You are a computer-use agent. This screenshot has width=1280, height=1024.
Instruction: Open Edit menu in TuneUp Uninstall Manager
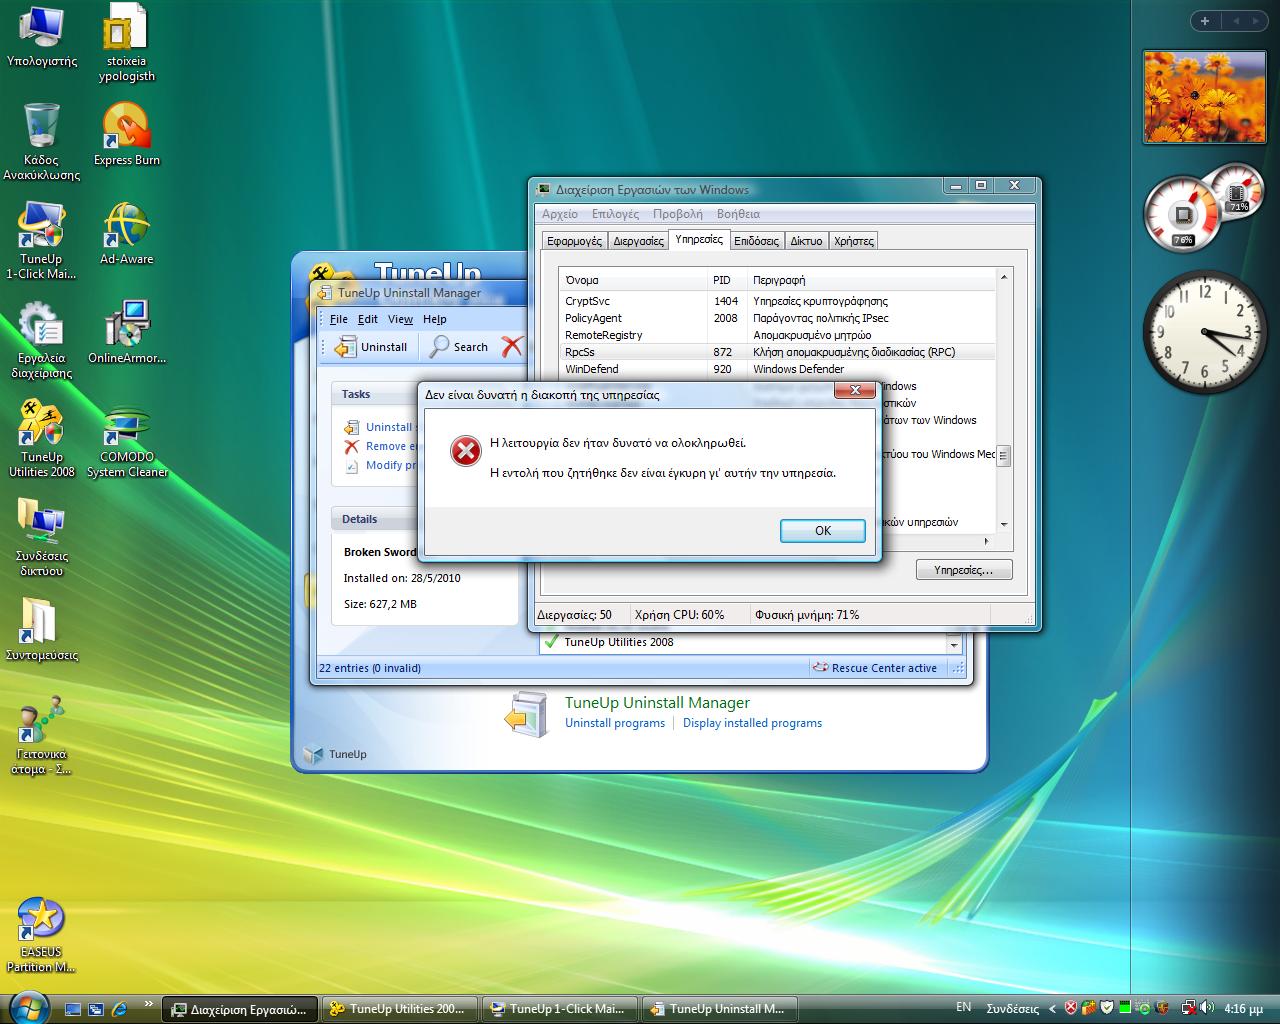368,319
